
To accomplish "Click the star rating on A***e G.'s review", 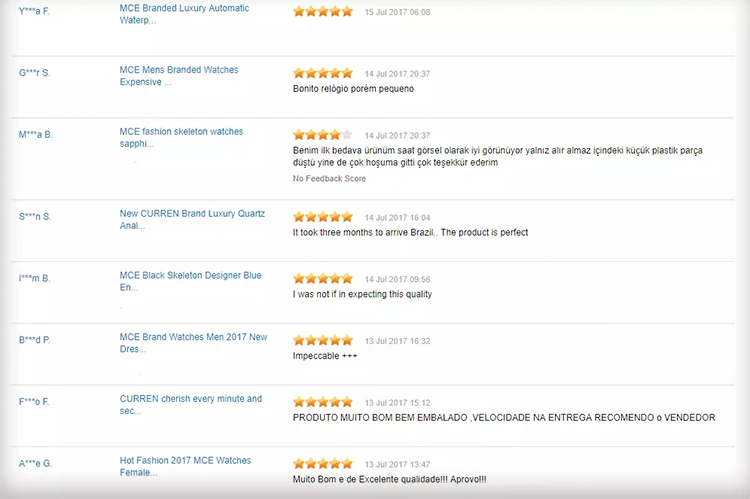I will coord(322,464).
